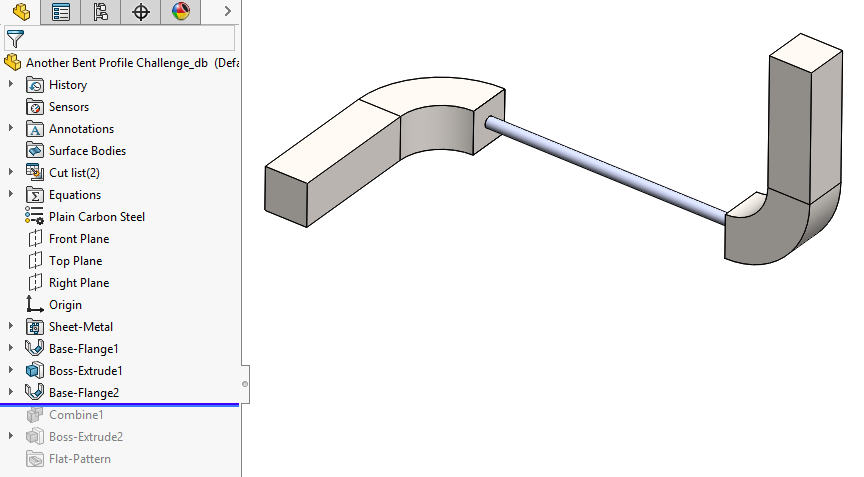Select the Equations label

click(75, 195)
